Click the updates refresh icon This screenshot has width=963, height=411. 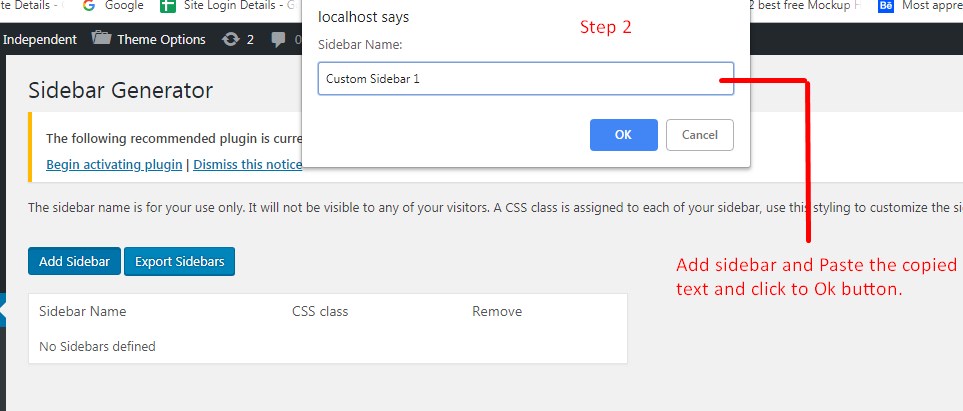[231, 39]
